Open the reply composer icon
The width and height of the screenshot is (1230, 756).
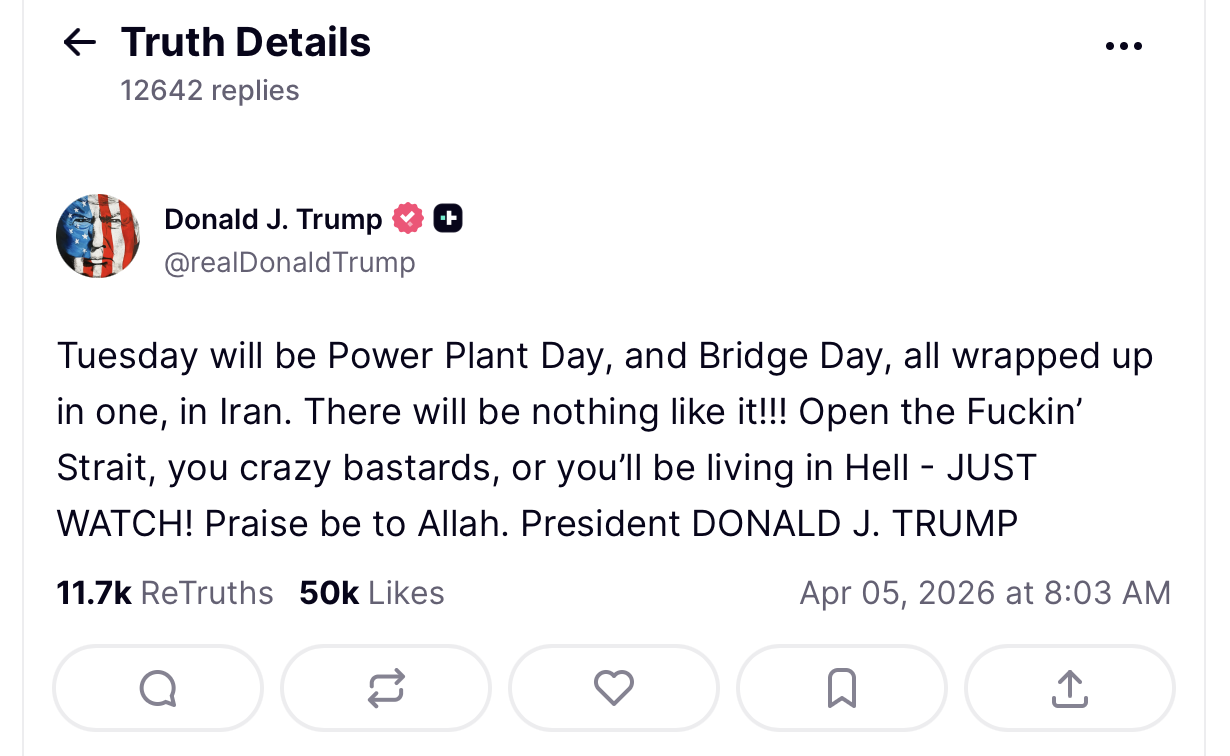click(157, 688)
